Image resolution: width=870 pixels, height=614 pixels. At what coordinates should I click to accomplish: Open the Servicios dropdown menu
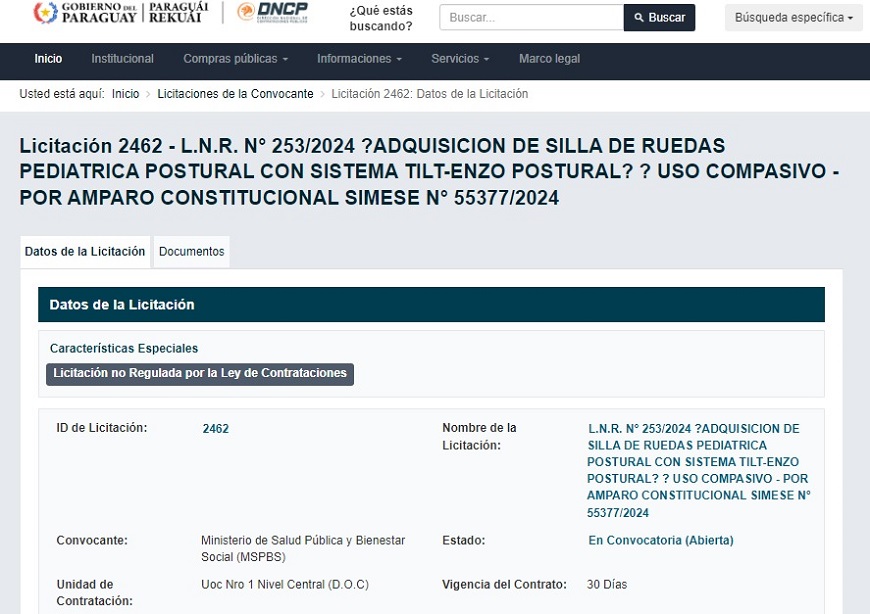pos(460,59)
